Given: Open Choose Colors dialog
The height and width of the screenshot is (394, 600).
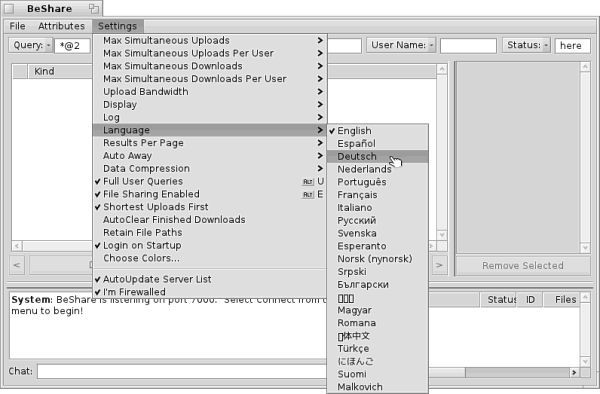Looking at the screenshot, I should pos(210,258).
